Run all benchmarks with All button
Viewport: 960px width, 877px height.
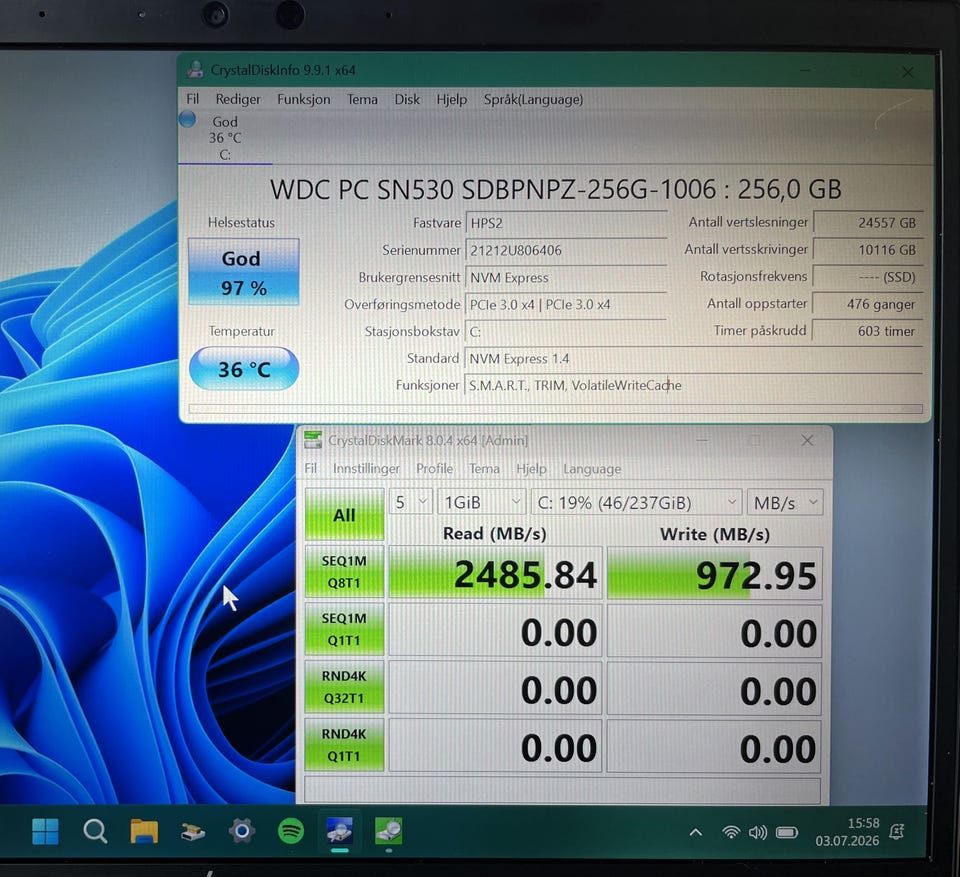click(x=345, y=514)
